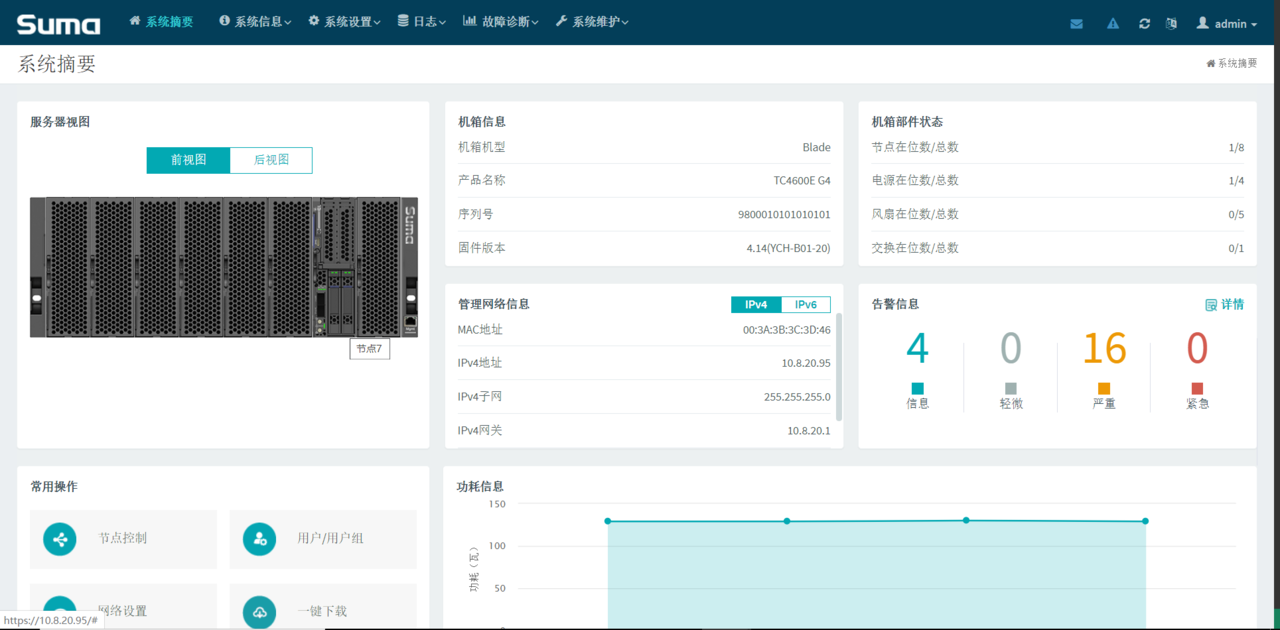Click the language switch icon
Viewport: 1280px width, 630px height.
(x=1171, y=24)
